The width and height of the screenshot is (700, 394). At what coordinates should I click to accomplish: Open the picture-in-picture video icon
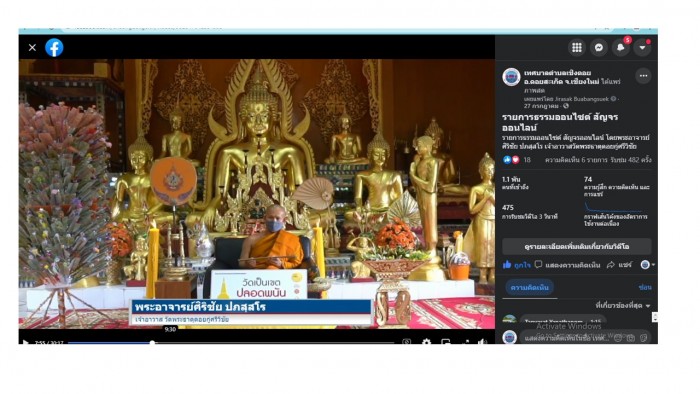446,342
